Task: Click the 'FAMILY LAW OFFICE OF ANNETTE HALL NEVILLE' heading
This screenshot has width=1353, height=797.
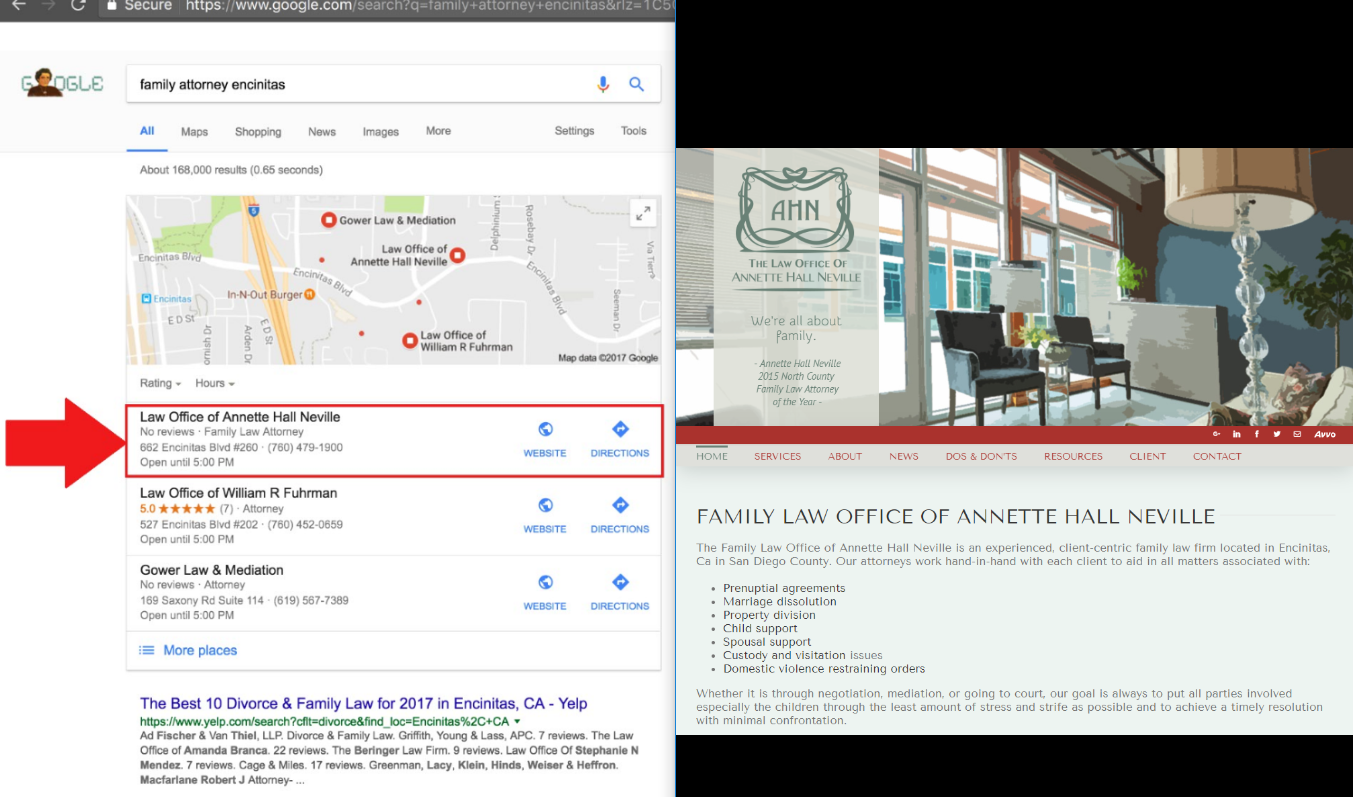Action: click(x=956, y=517)
